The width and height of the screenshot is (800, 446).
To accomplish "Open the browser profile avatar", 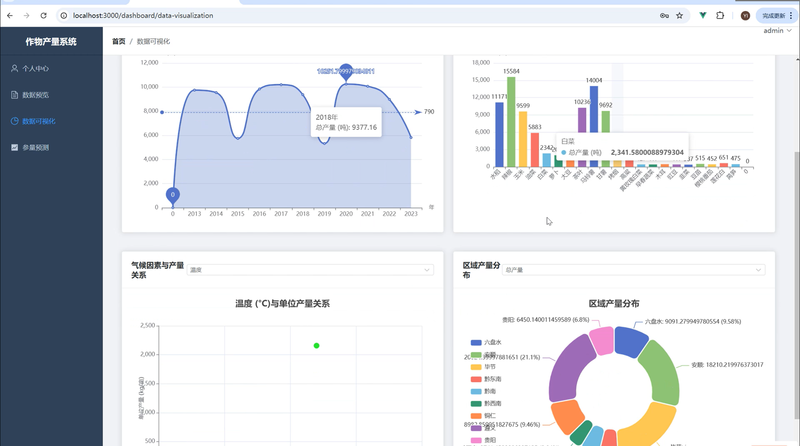I will pyautogui.click(x=745, y=16).
